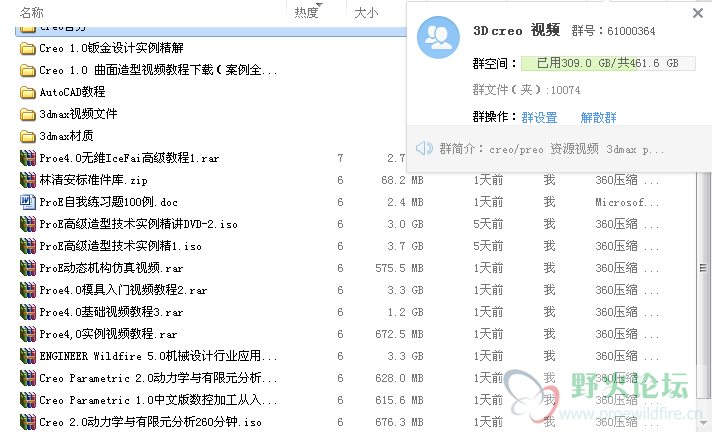Click the 628.0 MB size cell

pyautogui.click(x=399, y=378)
